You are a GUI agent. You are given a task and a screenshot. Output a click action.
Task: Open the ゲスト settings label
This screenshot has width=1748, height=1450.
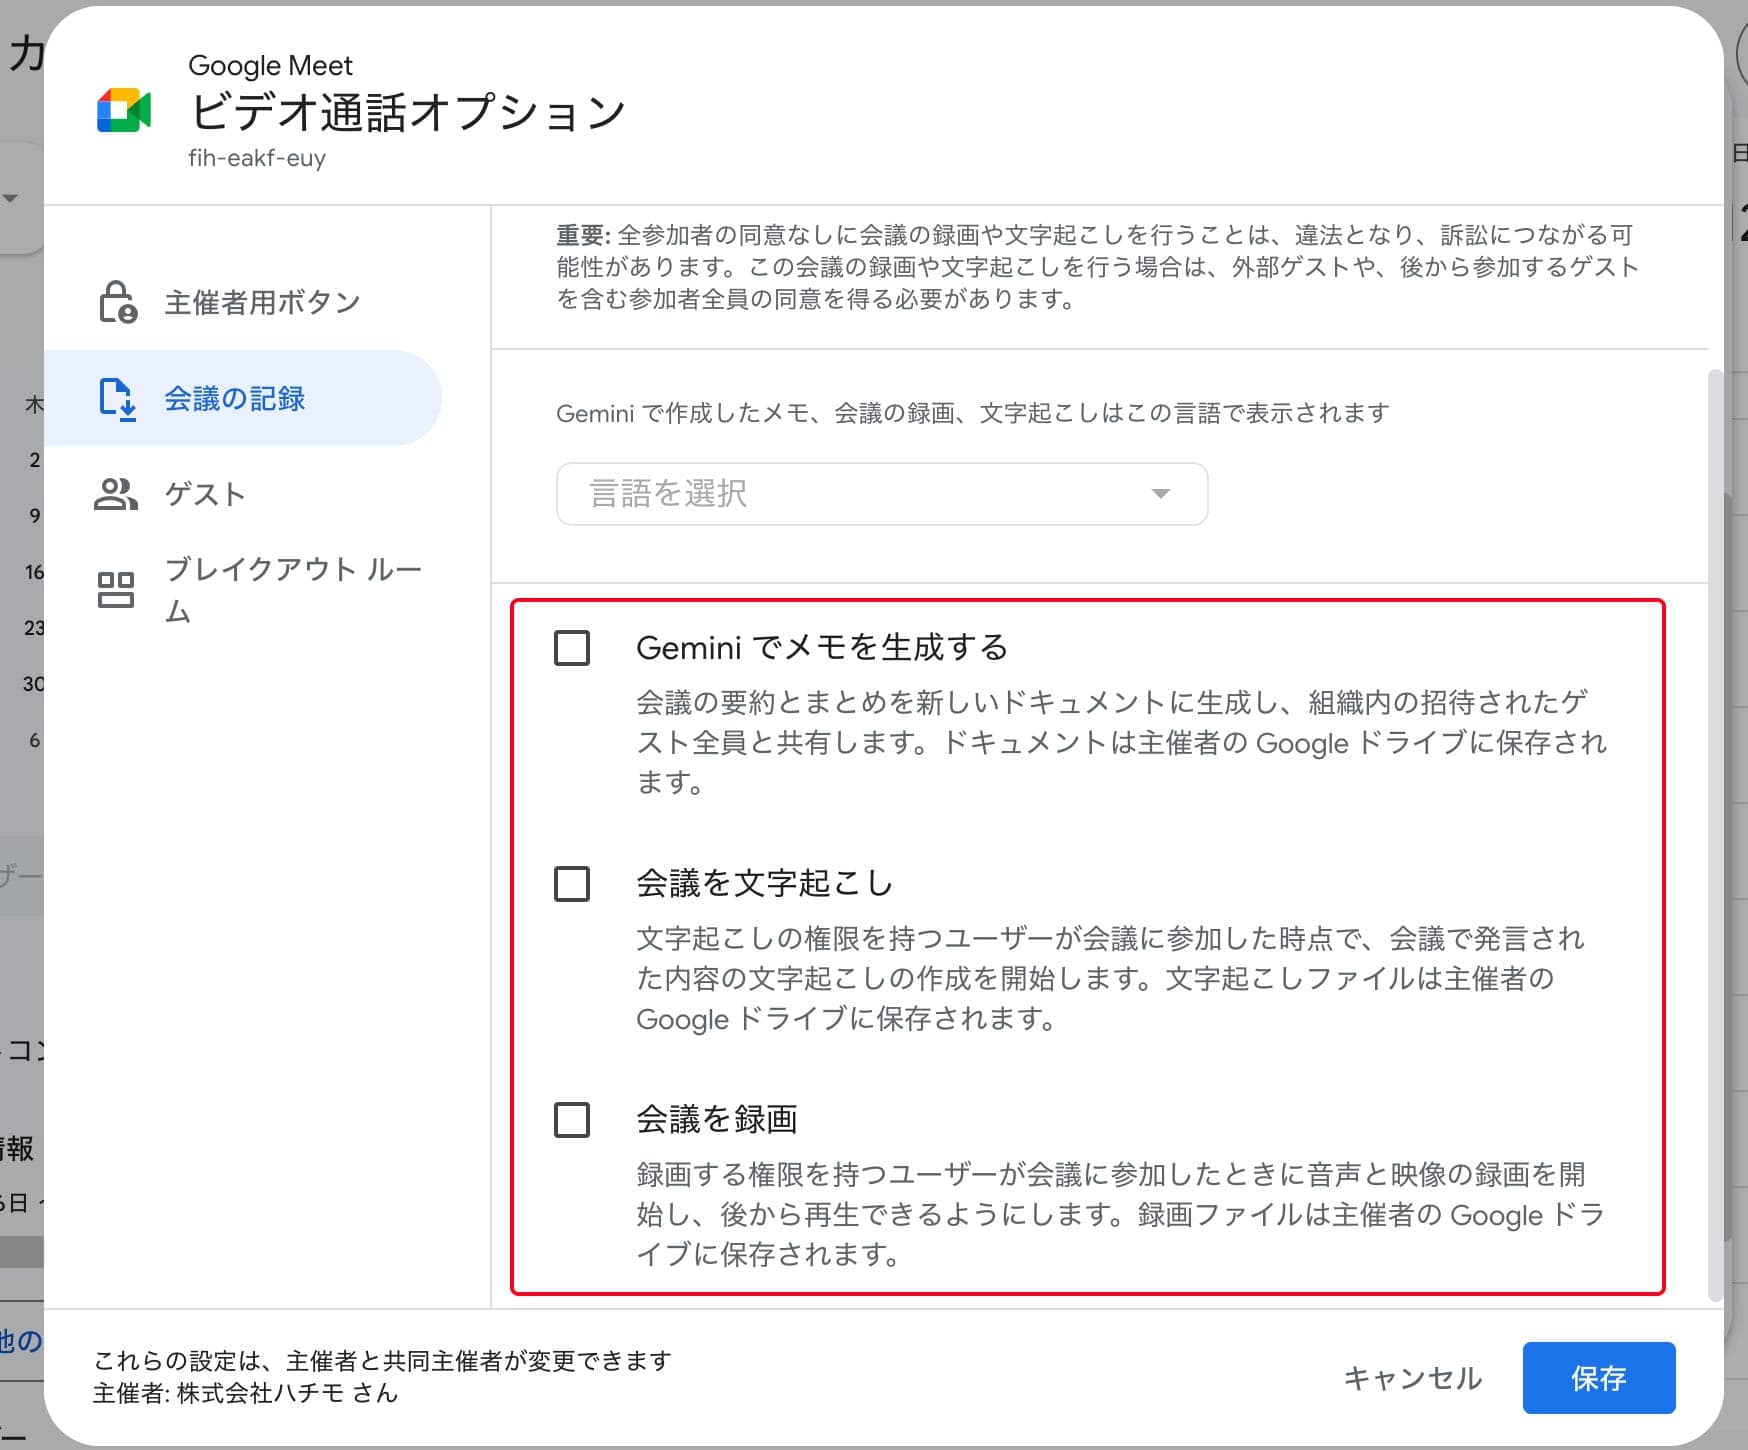205,494
